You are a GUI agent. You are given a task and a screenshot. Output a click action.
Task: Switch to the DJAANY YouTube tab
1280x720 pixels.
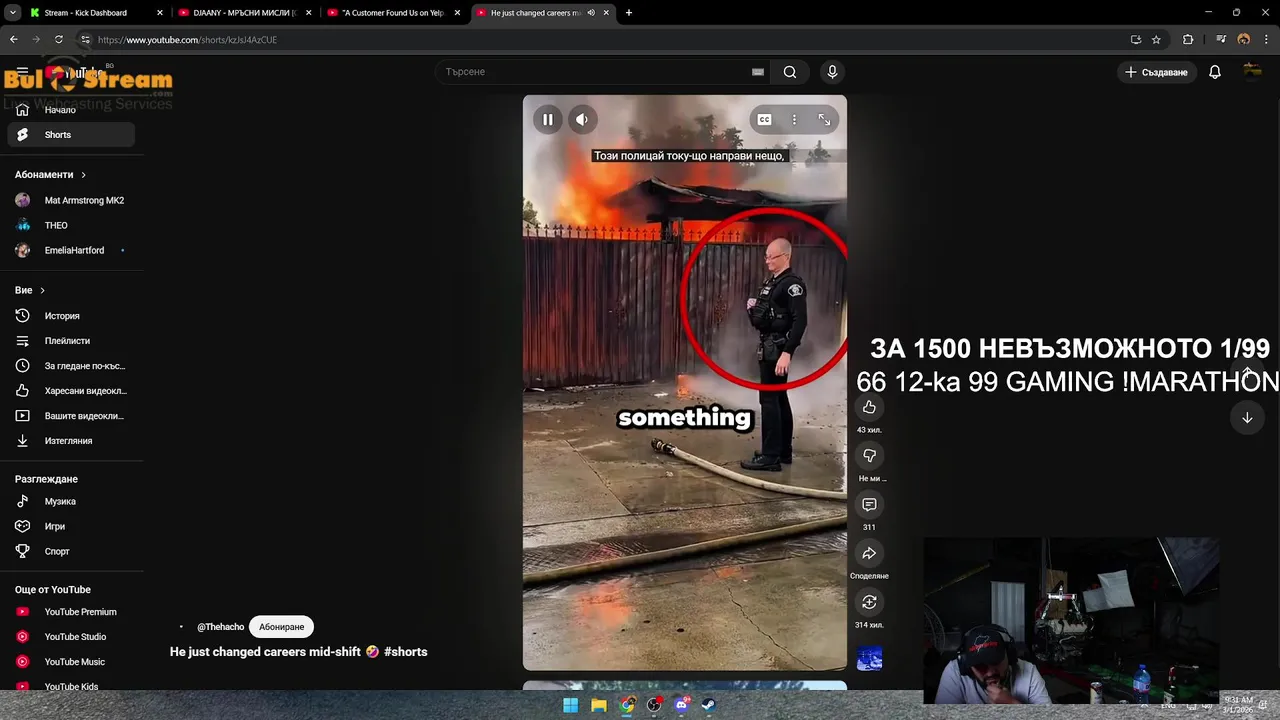(x=245, y=13)
